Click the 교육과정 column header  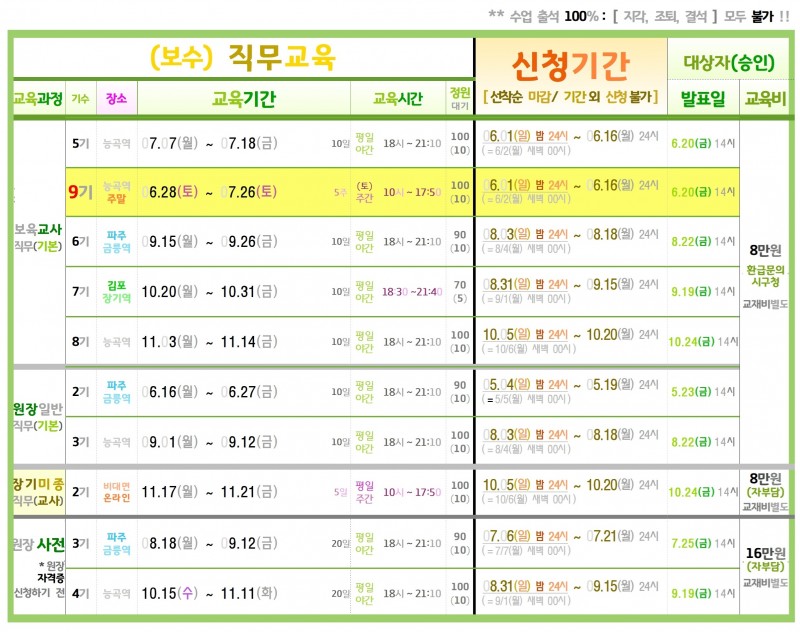[38, 98]
